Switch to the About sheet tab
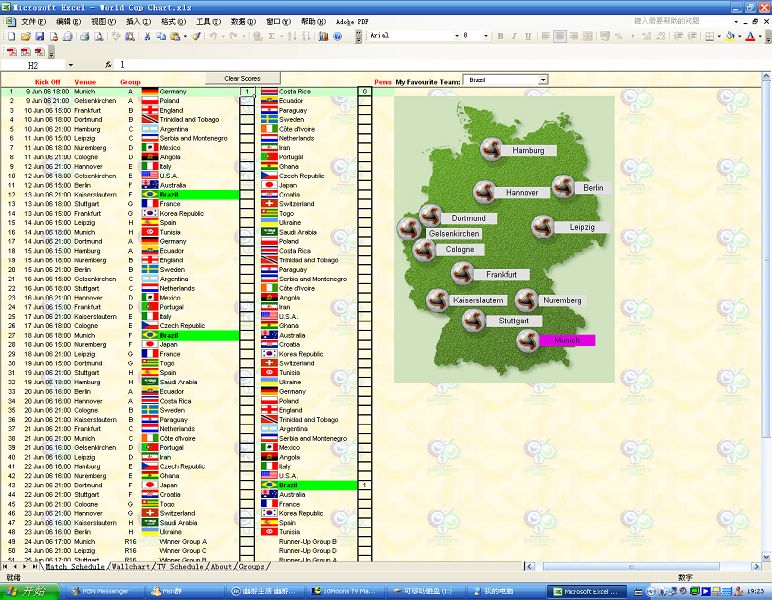This screenshot has width=772, height=600. (221, 567)
